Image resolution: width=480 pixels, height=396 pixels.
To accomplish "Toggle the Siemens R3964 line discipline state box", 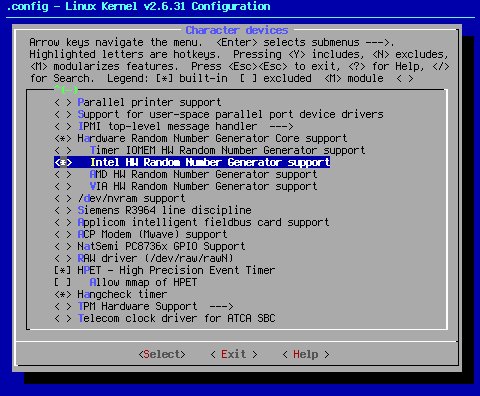I will coord(63,210).
